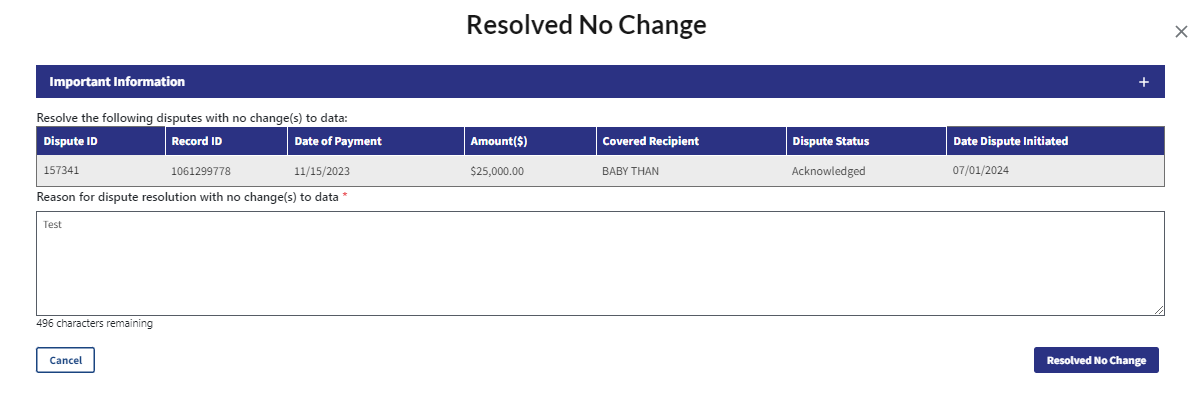Image resolution: width=1198 pixels, height=393 pixels.
Task: Click the BABY THAN recipient cell
Action: [691, 171]
